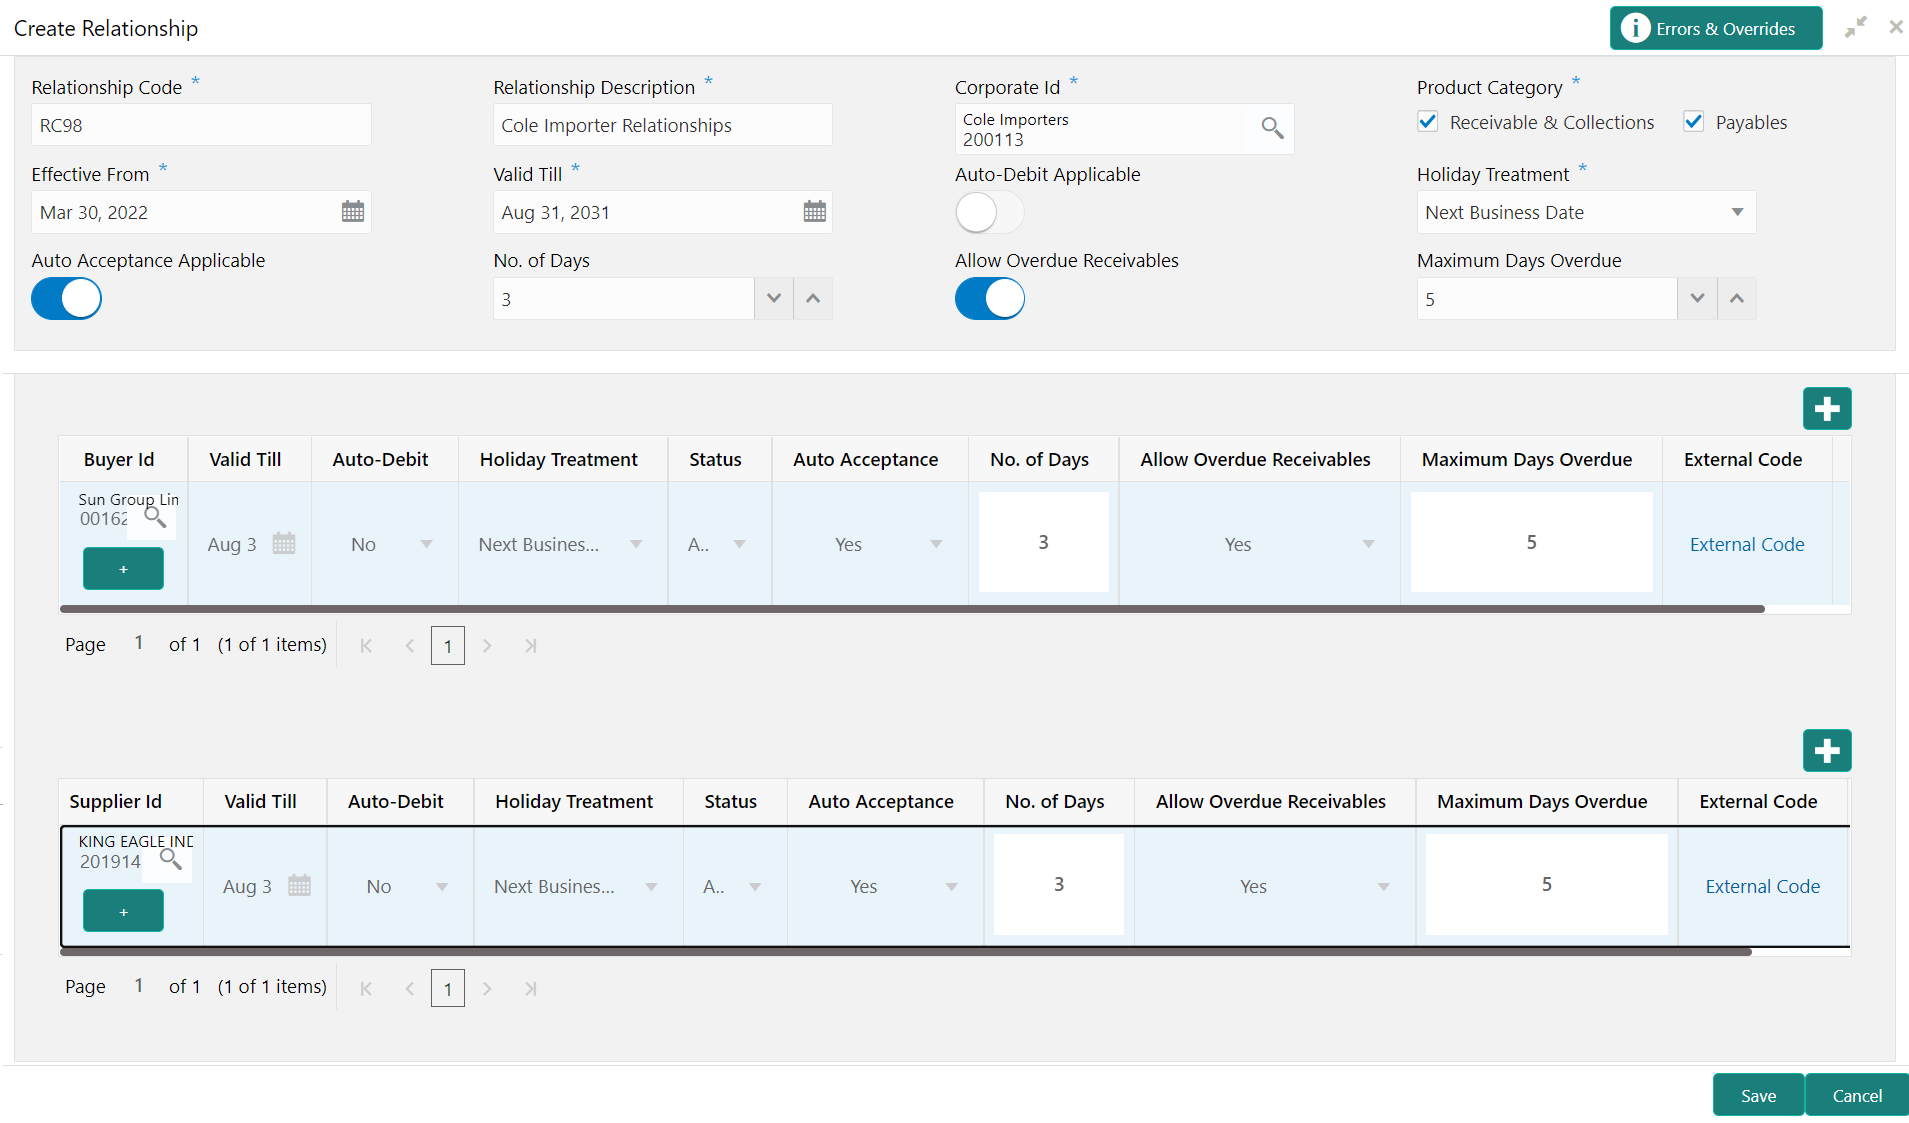Go to previous page of supplier table
1909x1123 pixels.
click(x=409, y=988)
